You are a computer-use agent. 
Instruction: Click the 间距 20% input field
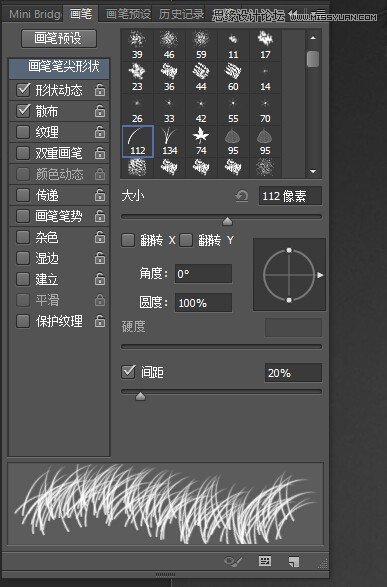[293, 372]
